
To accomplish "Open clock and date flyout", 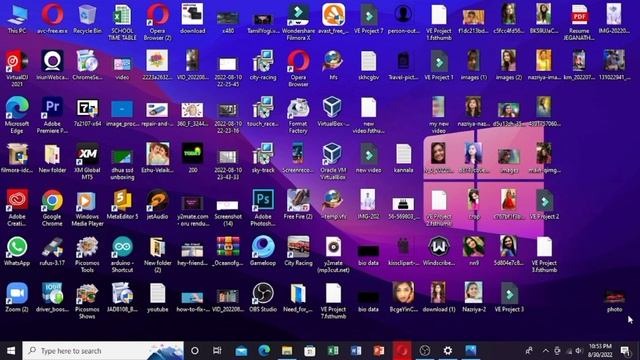I will (x=600, y=351).
